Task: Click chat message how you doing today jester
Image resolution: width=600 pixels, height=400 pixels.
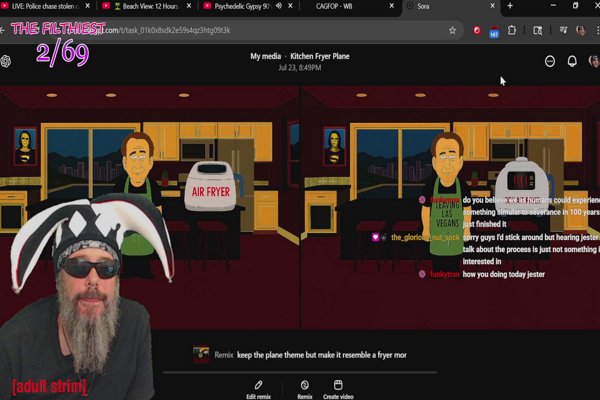Action: coord(504,274)
